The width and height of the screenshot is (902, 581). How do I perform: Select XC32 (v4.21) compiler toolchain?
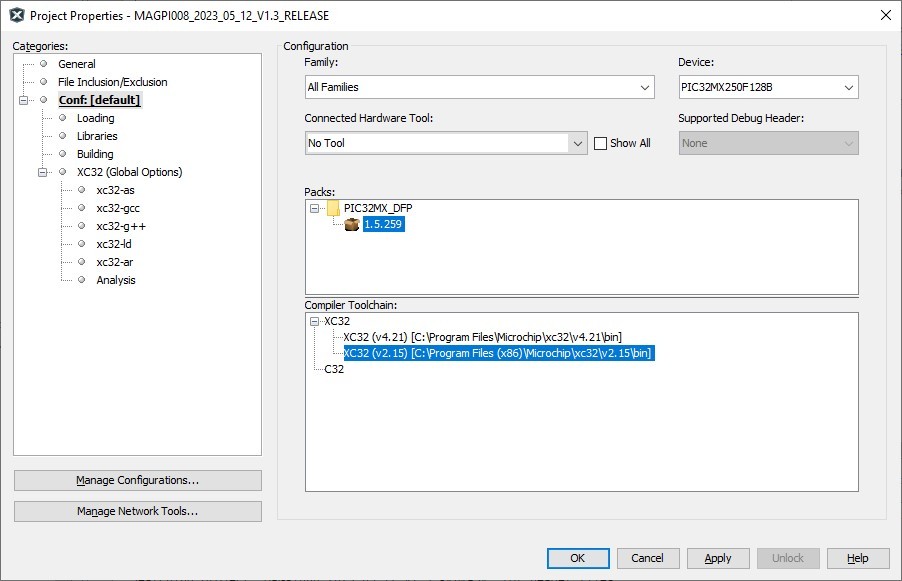(482, 337)
